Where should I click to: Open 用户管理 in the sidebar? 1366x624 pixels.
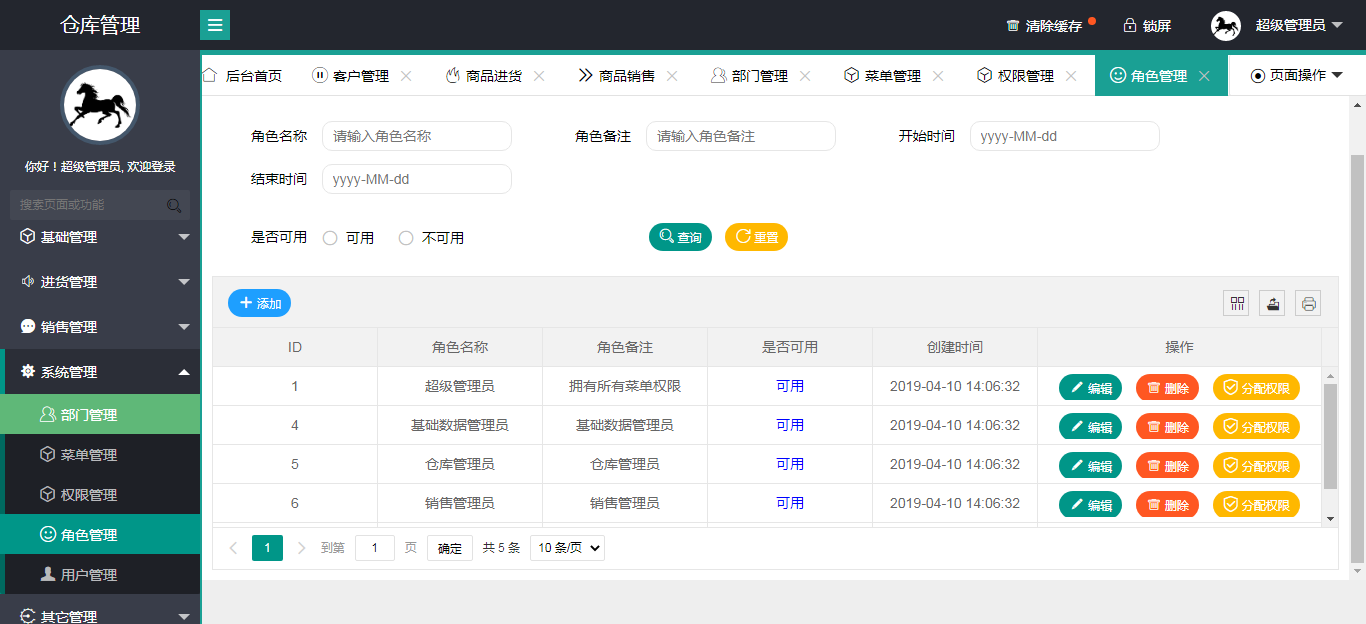(89, 575)
